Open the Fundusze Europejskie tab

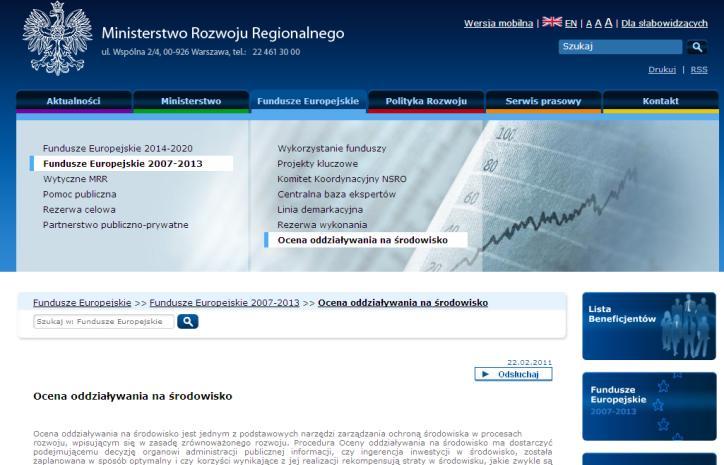(308, 101)
